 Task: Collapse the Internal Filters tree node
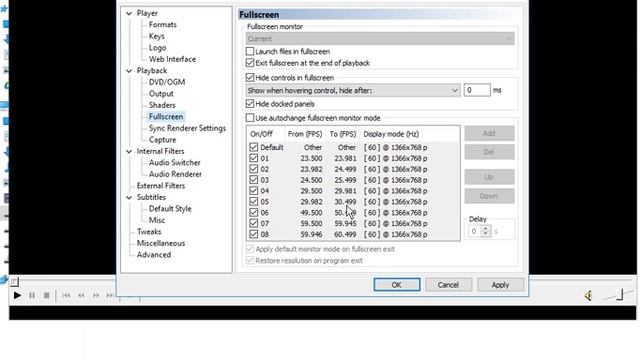[129, 151]
